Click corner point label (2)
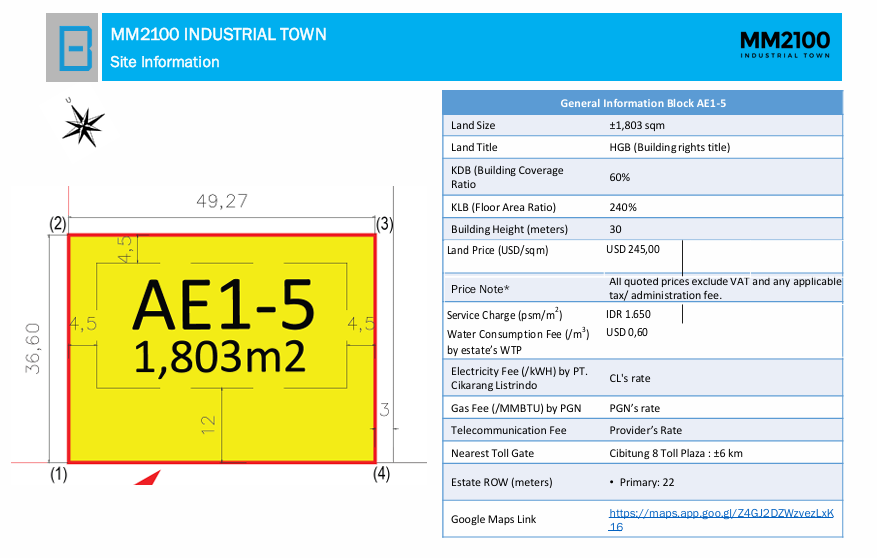This screenshot has width=877, height=558. pyautogui.click(x=58, y=224)
